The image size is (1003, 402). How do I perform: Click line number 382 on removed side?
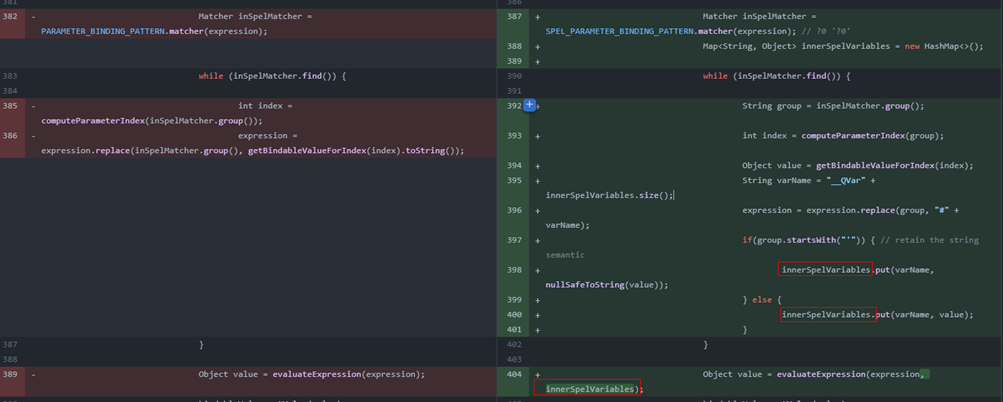pyautogui.click(x=11, y=16)
